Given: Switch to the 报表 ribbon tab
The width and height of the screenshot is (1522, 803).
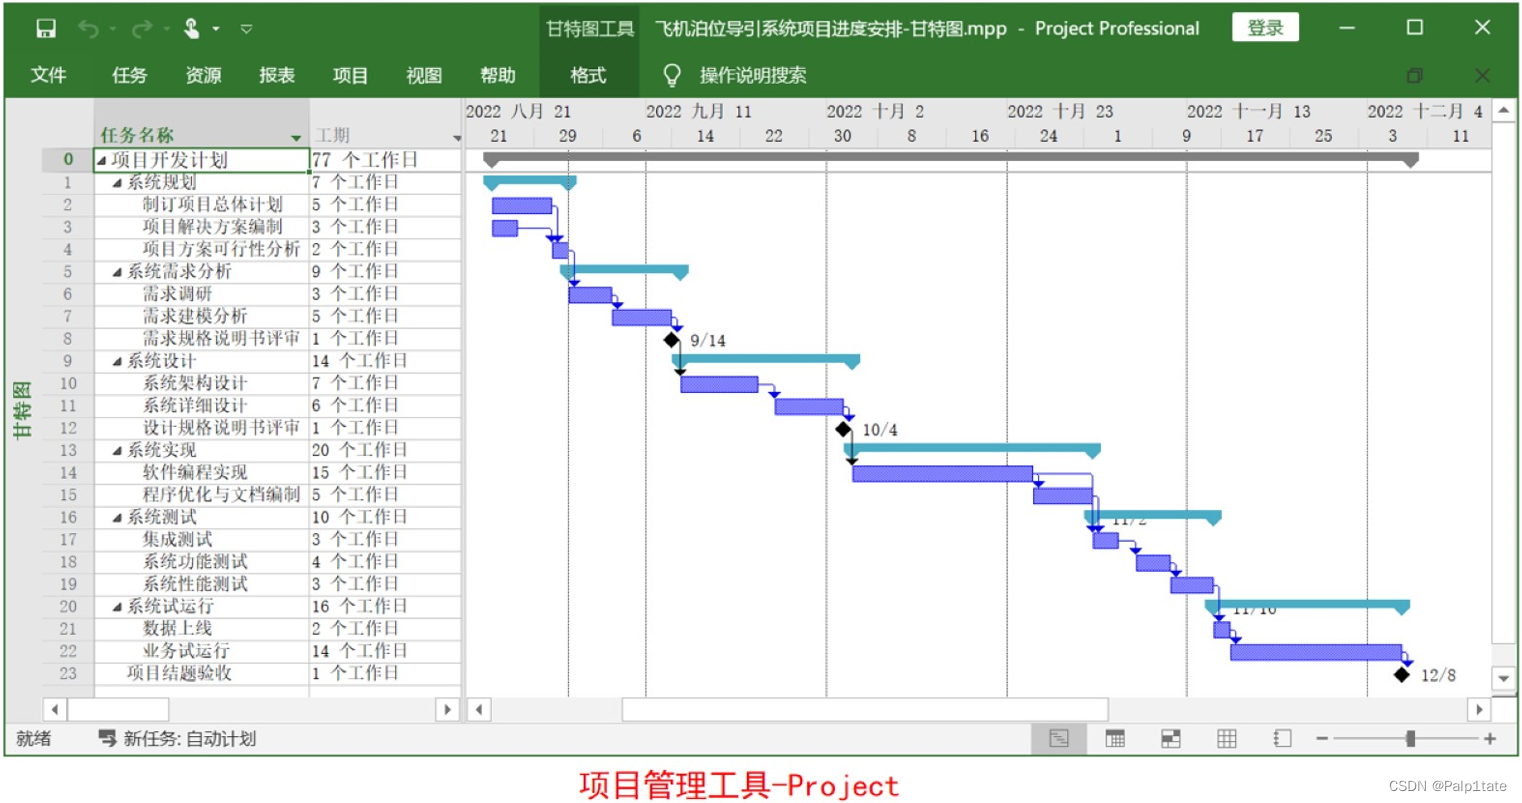Looking at the screenshot, I should 277,75.
